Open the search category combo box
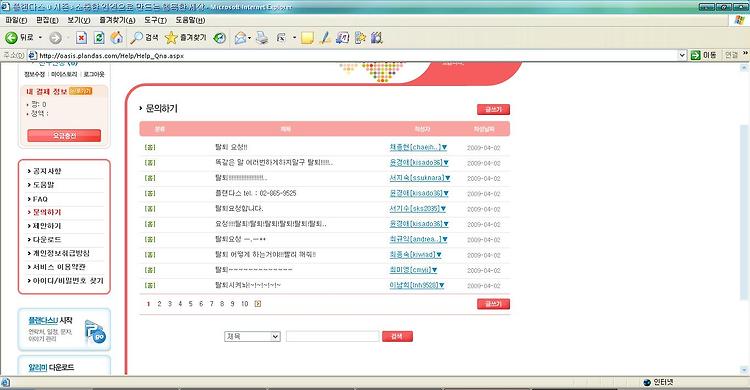The image size is (750, 390). [252, 336]
